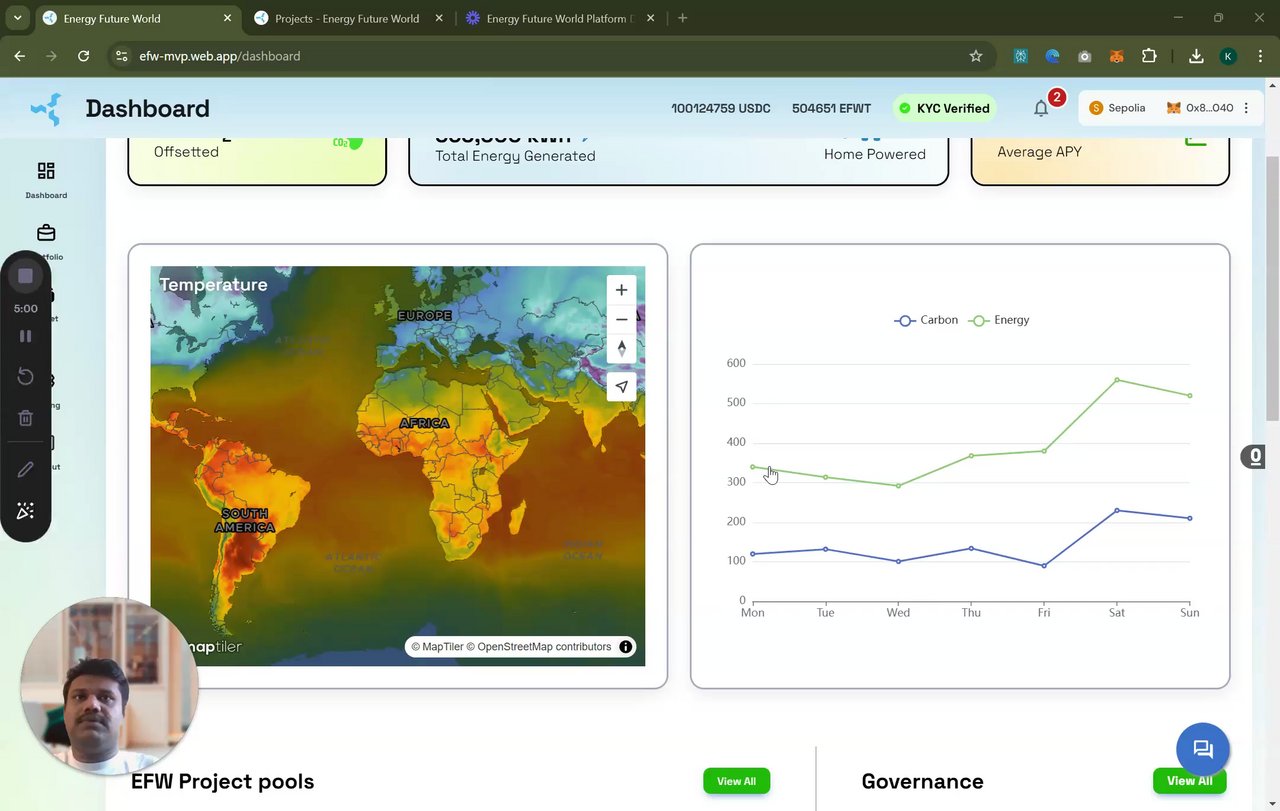This screenshot has height=811, width=1280.
Task: Toggle the Carbon series in chart legend
Action: point(926,320)
